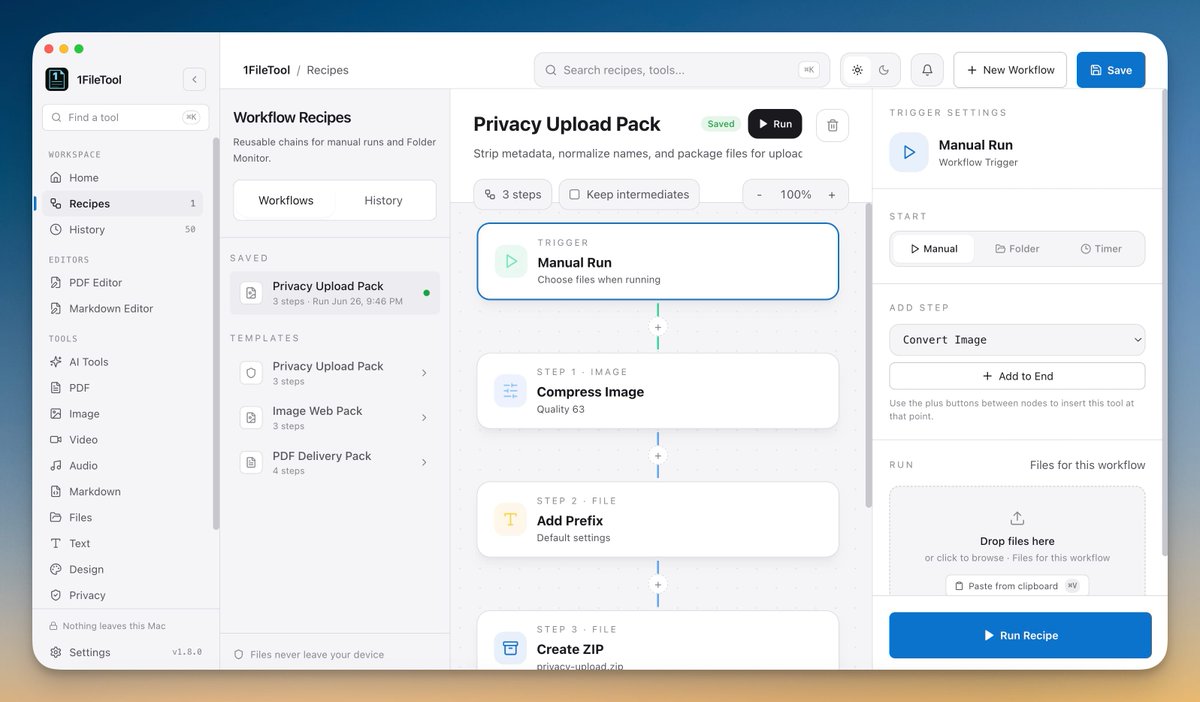This screenshot has height=702, width=1200.
Task: Click the Search recipes, tools field
Action: 682,70
